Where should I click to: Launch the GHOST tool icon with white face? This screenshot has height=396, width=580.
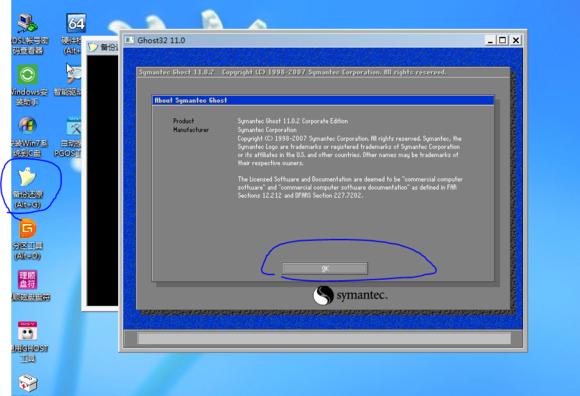[x=28, y=331]
